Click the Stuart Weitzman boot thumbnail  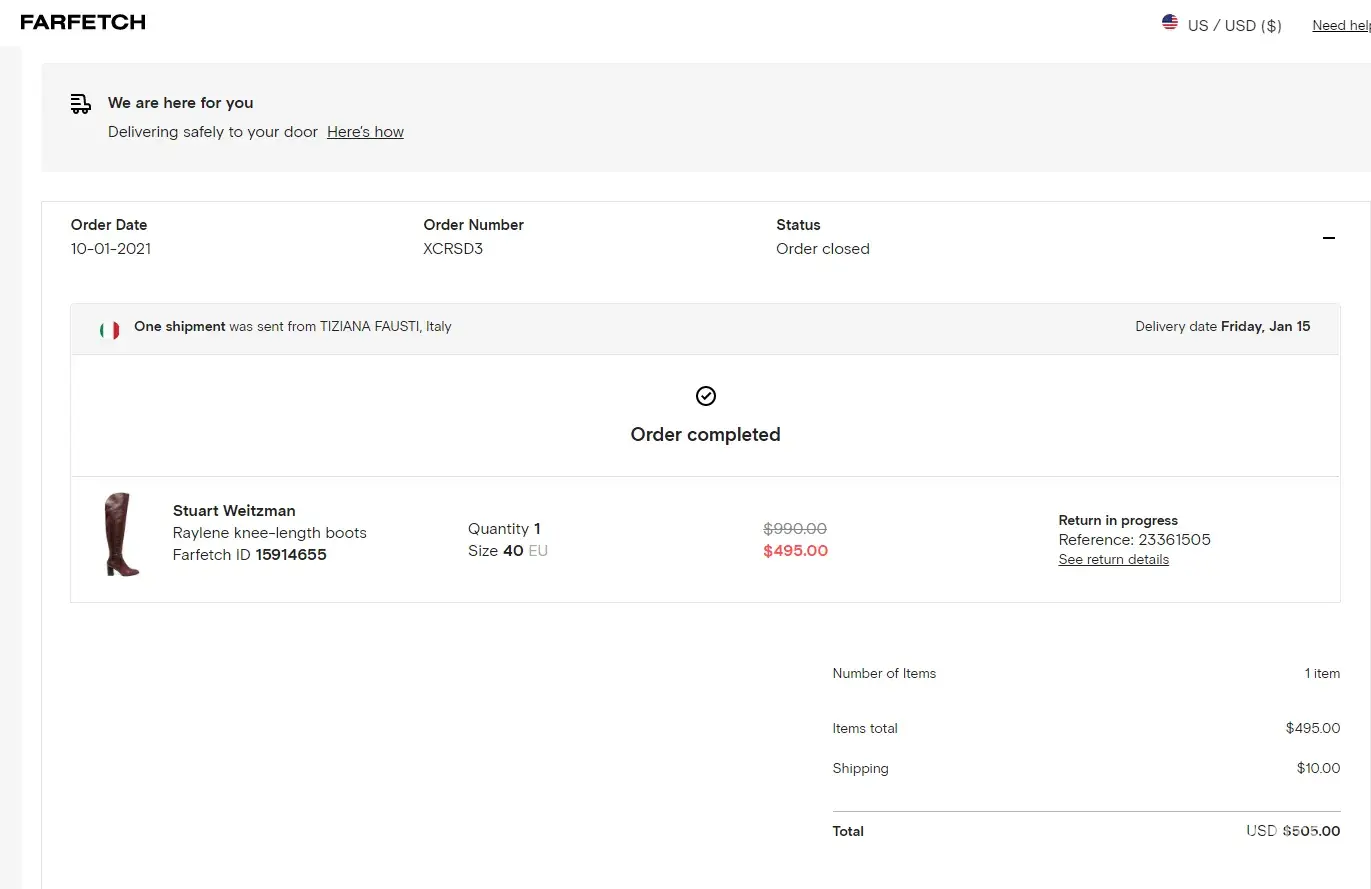click(121, 534)
